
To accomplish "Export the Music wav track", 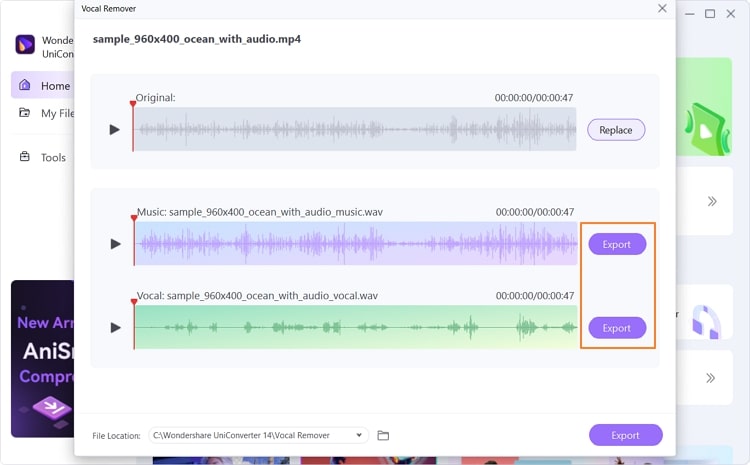I will (617, 244).
